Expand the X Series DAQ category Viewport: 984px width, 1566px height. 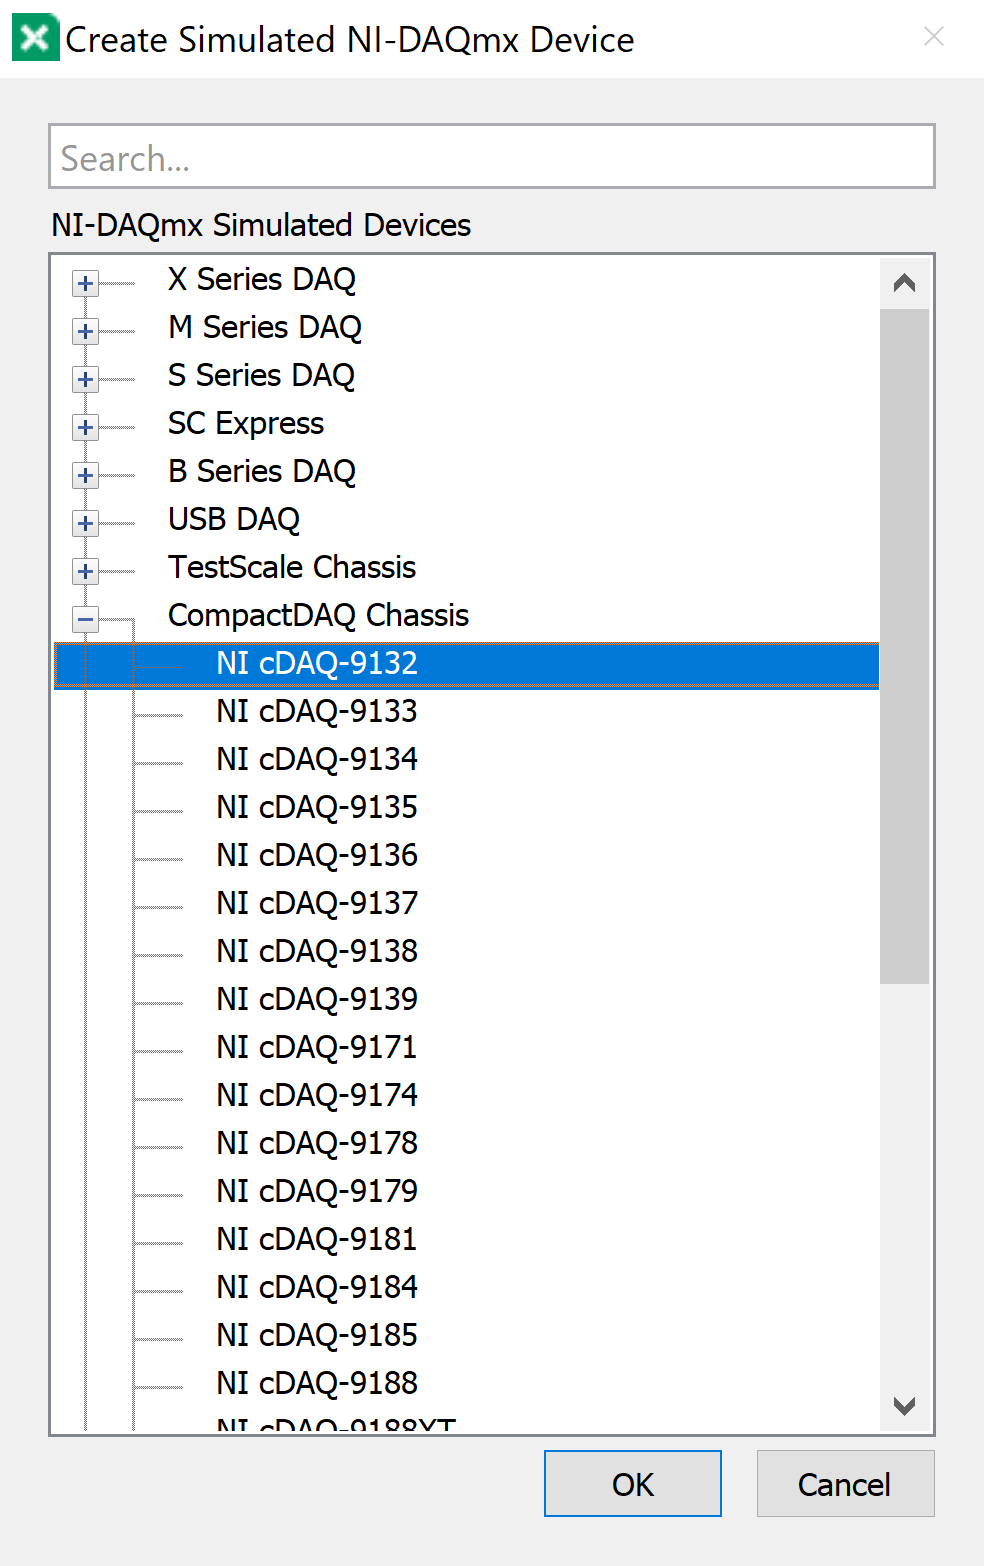(85, 283)
